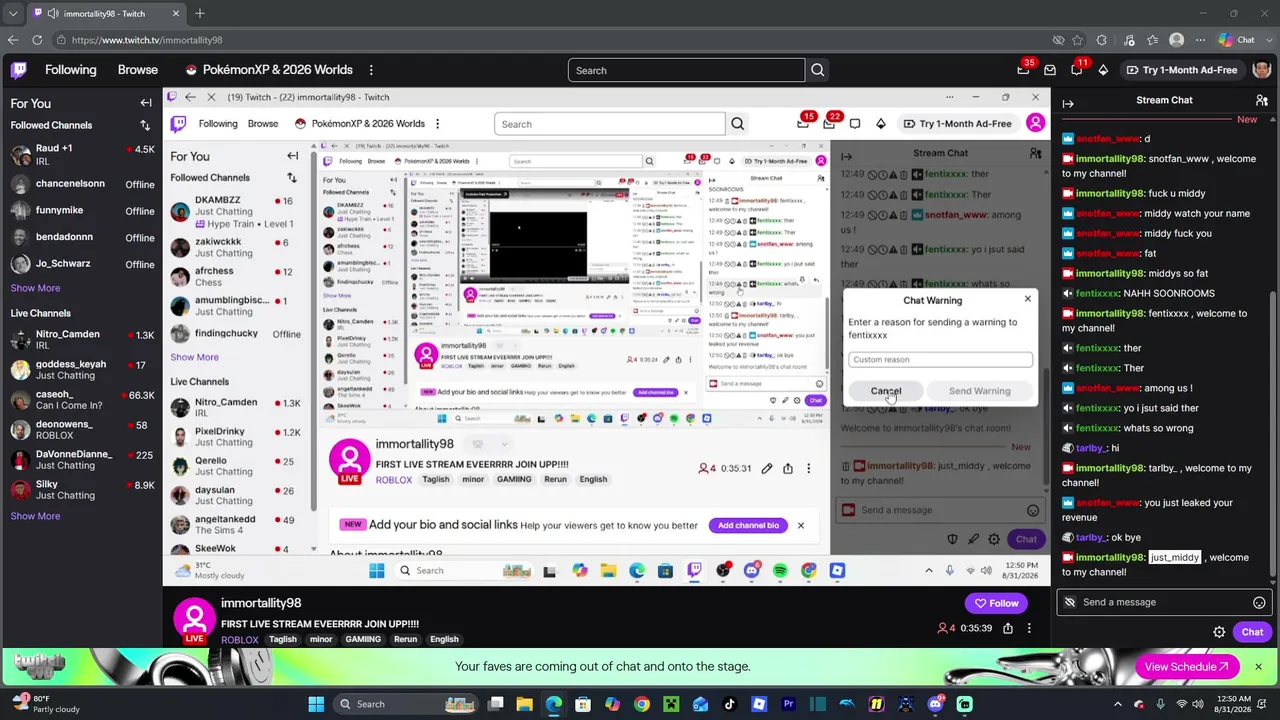Open Microsoft Edge from the taskbar
Image resolution: width=1280 pixels, height=720 pixels.
click(554, 704)
